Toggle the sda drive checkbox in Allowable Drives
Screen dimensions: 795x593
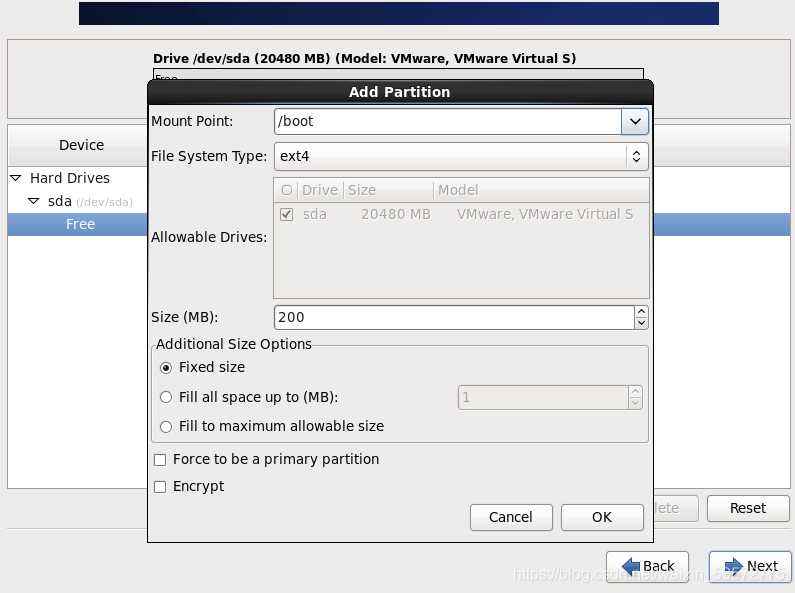coord(286,214)
